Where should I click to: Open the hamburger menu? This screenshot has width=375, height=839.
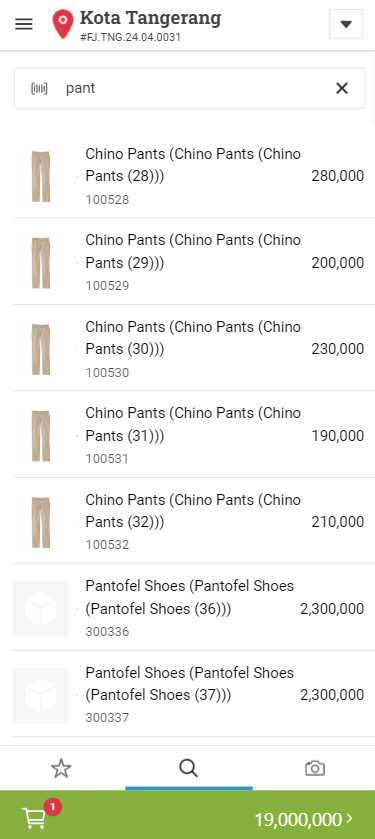pos(24,24)
